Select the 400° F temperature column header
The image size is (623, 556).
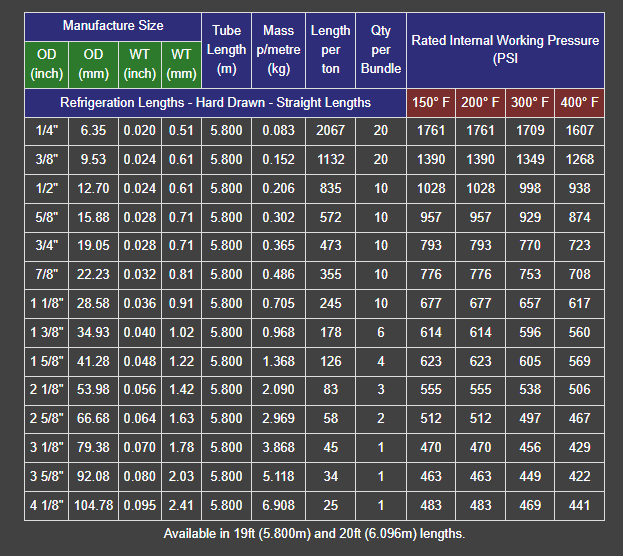click(579, 103)
